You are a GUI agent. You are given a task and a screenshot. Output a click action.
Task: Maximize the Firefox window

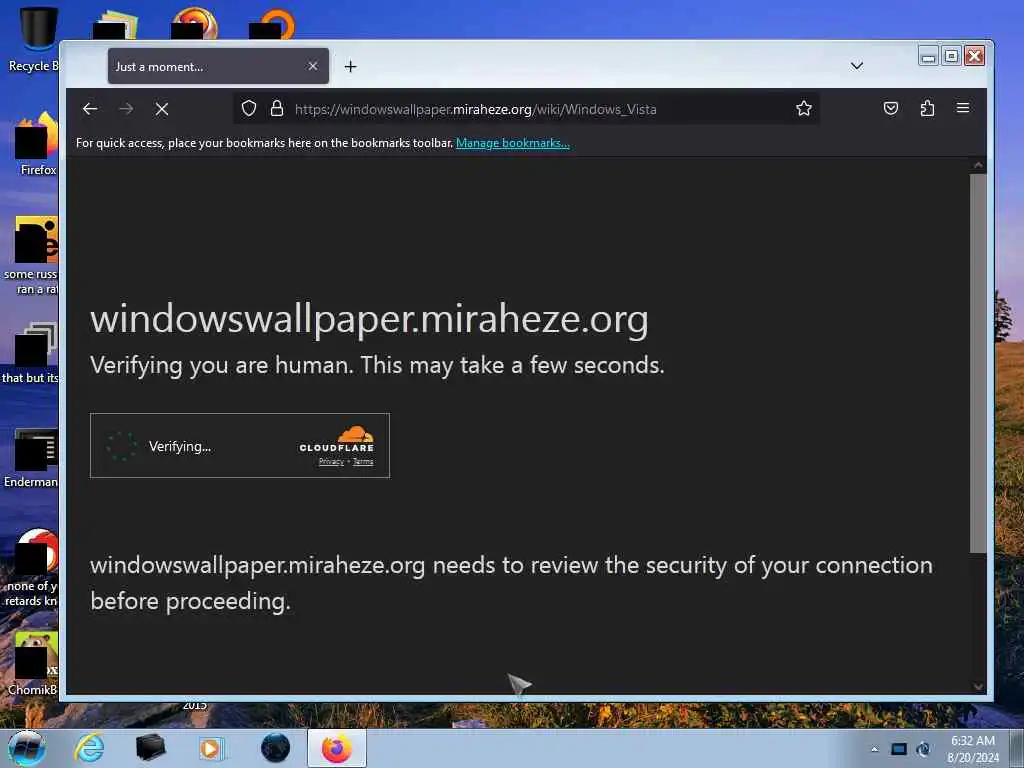(952, 56)
